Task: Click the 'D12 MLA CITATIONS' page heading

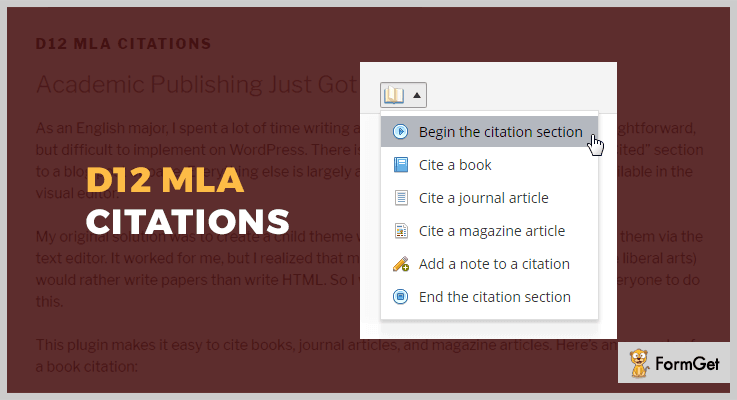Action: coord(124,44)
